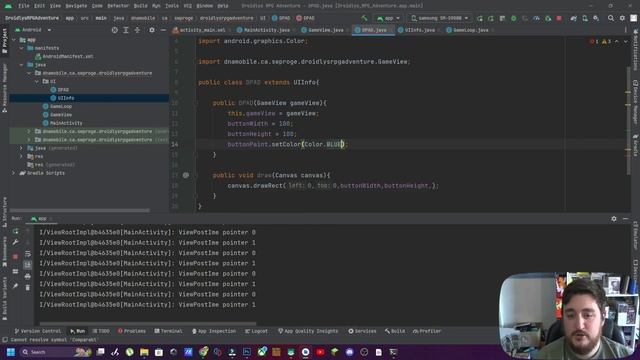The height and width of the screenshot is (360, 640).
Task: Collapse the manifests folder
Action: (x=21, y=48)
